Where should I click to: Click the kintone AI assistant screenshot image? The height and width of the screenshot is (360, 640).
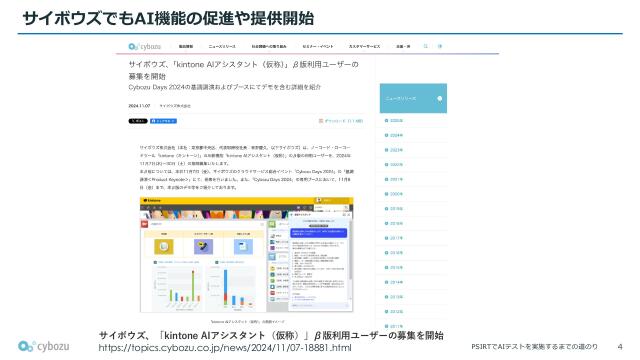[247, 255]
